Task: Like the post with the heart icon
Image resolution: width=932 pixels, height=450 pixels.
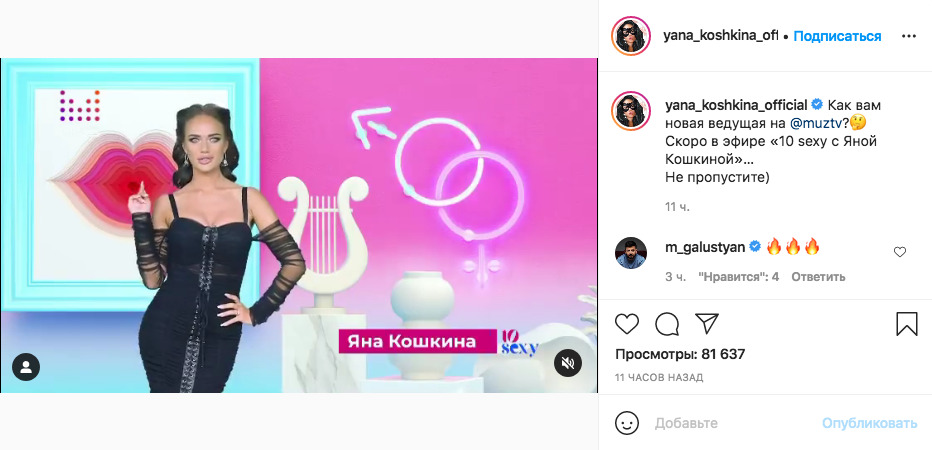Action: click(626, 323)
